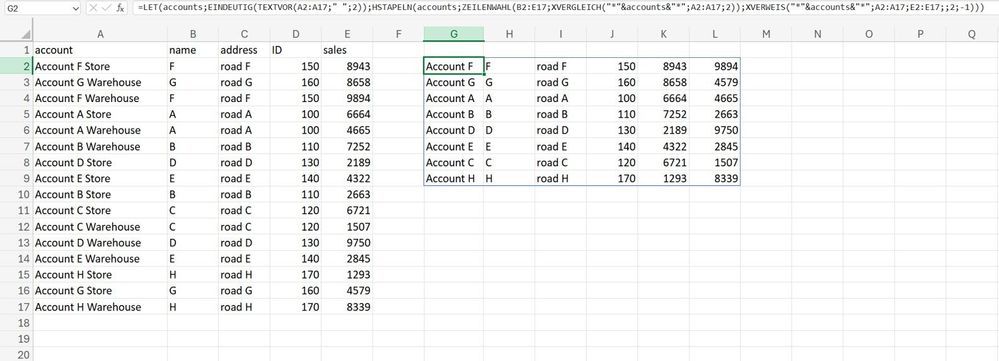This screenshot has height=361, width=999.
Task: Select sales value 6721 in column E
Action: coord(347,210)
